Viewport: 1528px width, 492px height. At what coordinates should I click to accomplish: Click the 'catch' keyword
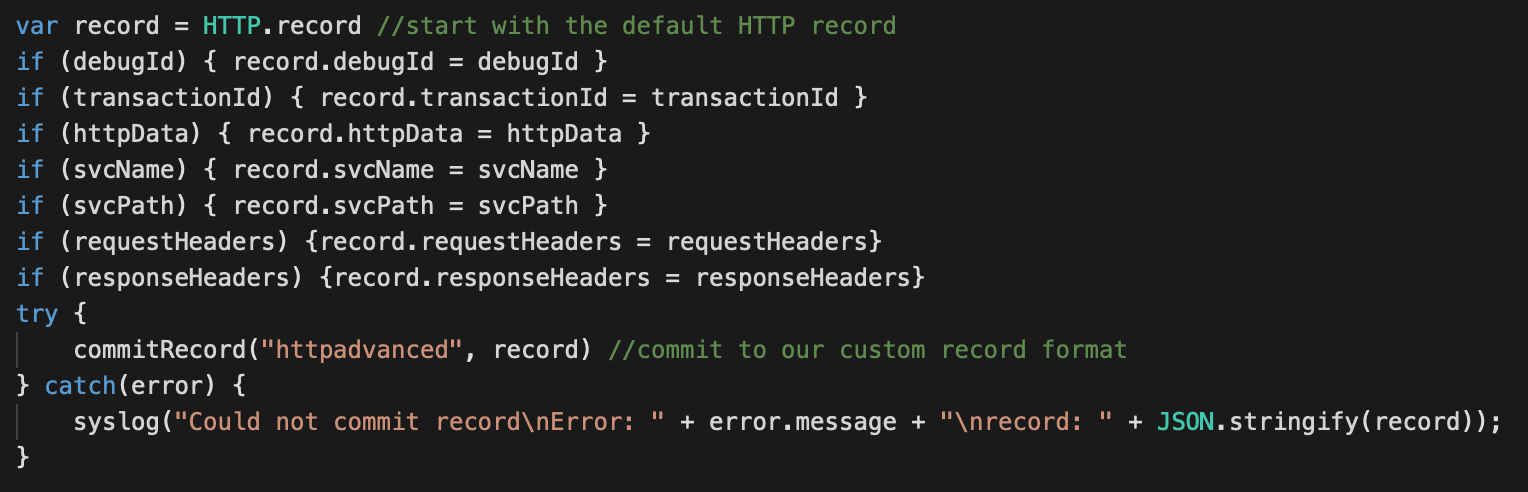click(x=81, y=385)
